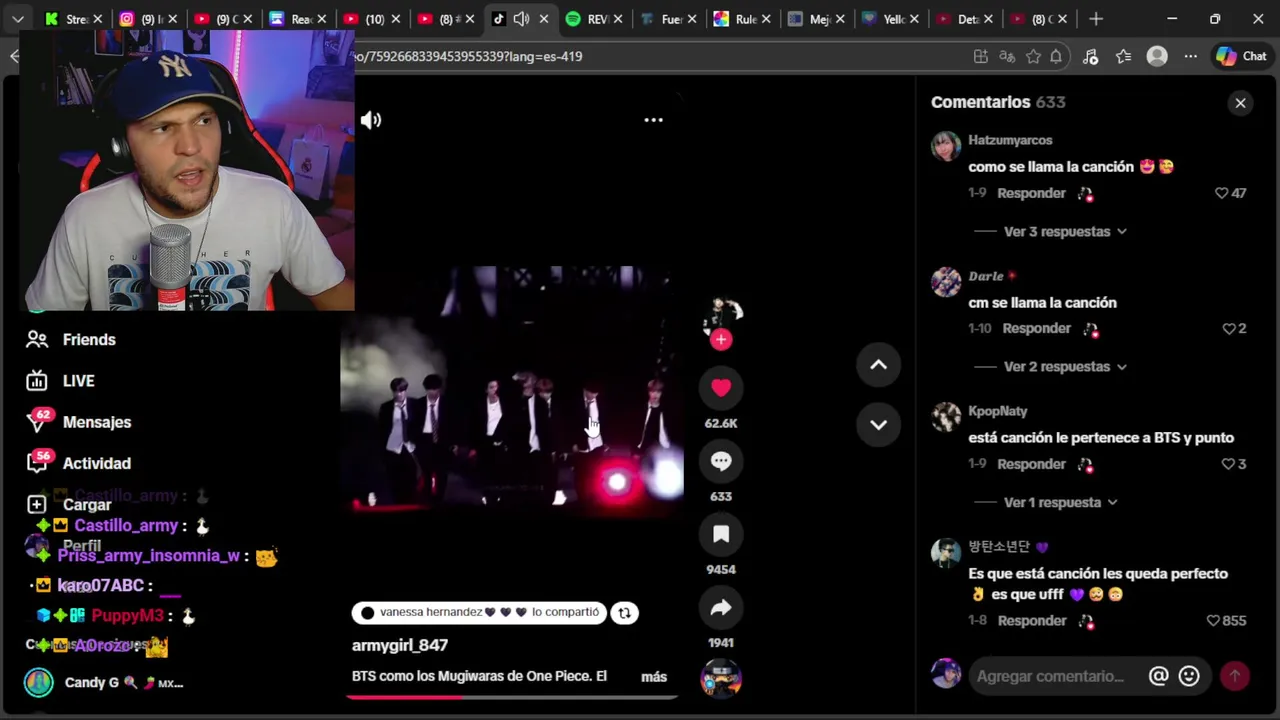Reply to Darle's comment with Responder
The width and height of the screenshot is (1280, 720).
[1036, 329]
